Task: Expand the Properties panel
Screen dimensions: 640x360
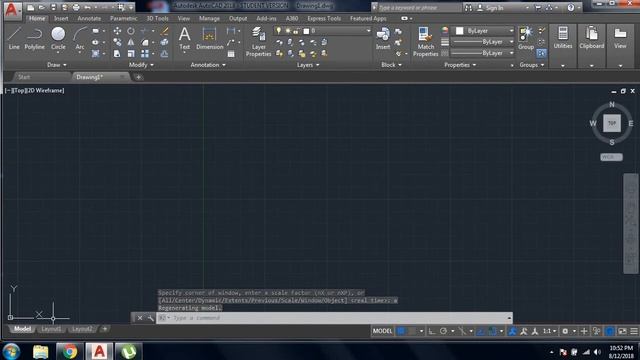Action: (460, 65)
